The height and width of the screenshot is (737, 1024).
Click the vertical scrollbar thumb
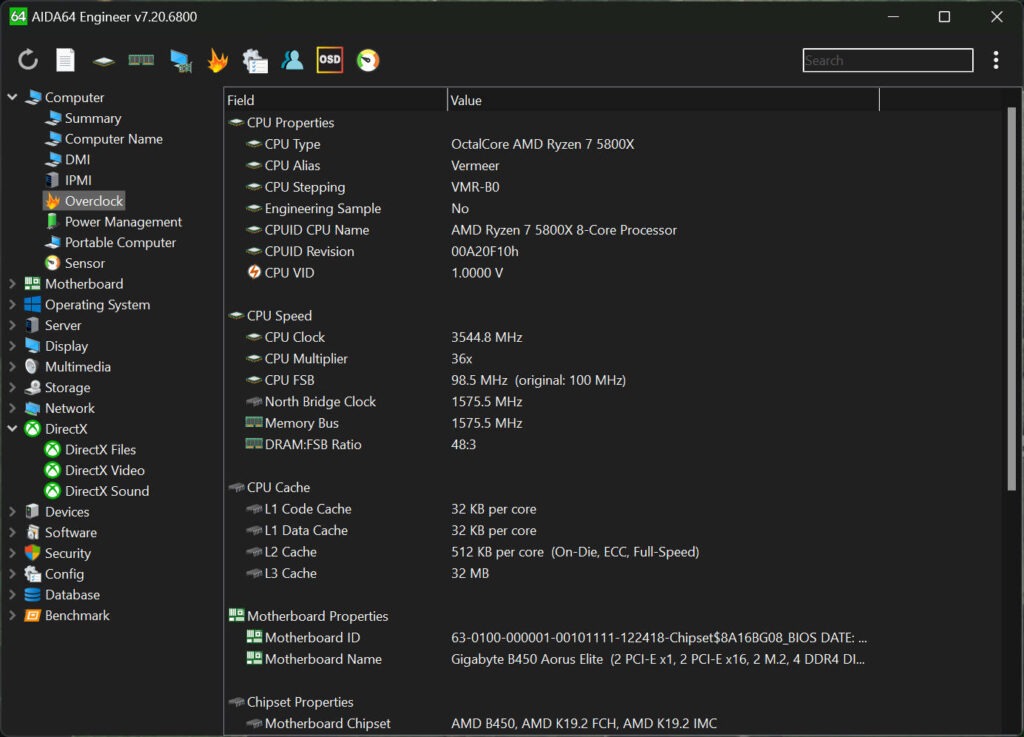point(1012,298)
